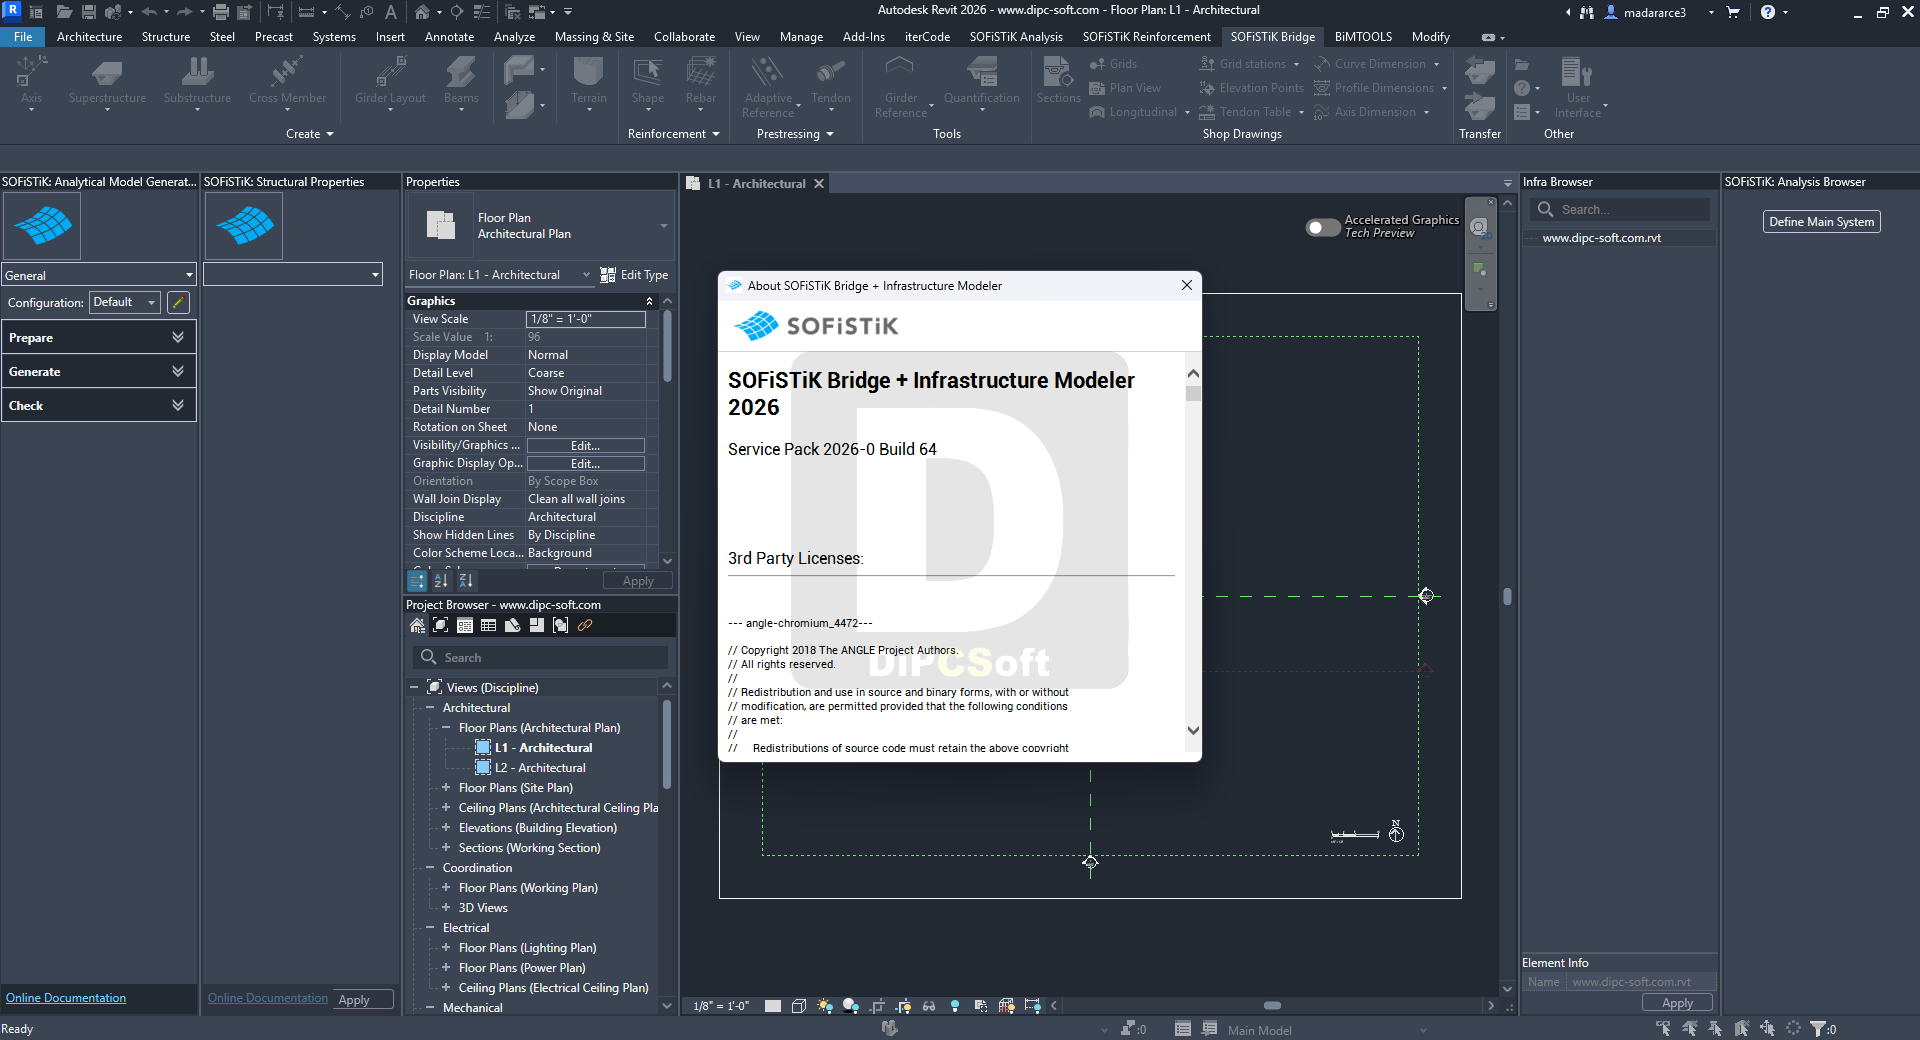Toggle Show Crop Region in view bar

tap(903, 1006)
